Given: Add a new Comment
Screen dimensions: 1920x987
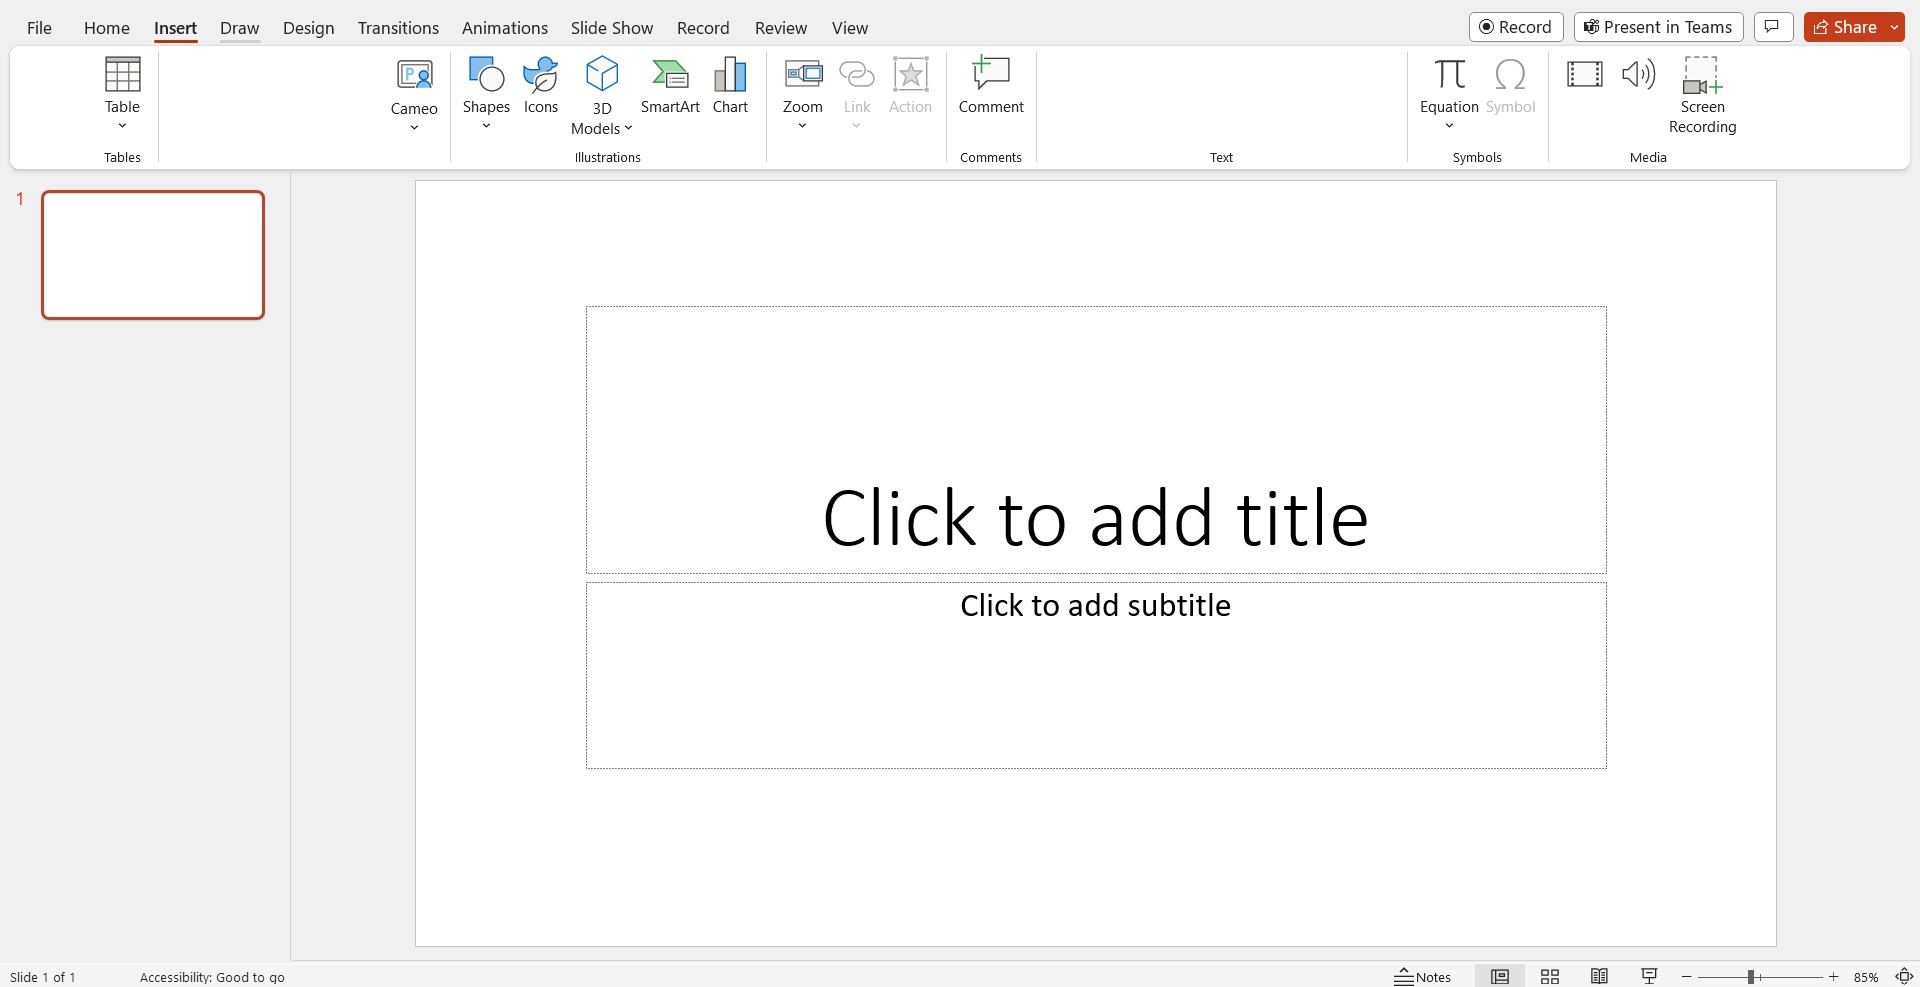Looking at the screenshot, I should (x=991, y=85).
